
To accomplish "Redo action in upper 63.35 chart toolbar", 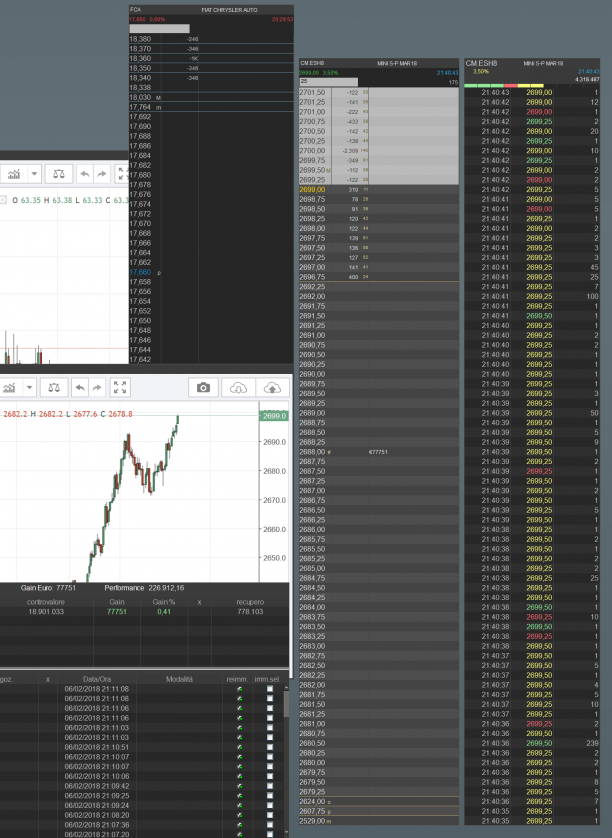I will point(102,174).
